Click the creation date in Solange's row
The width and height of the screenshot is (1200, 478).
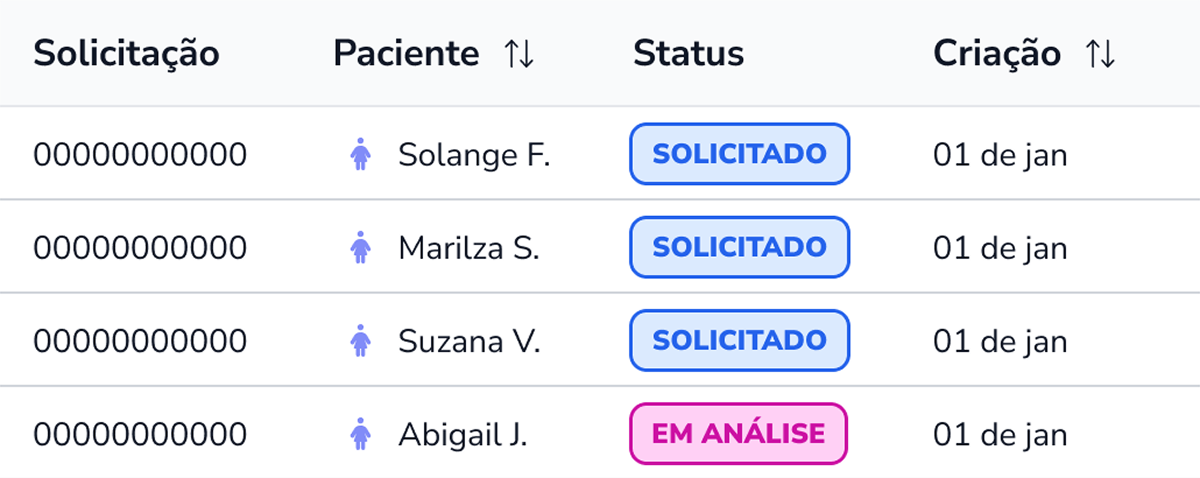coord(1000,156)
